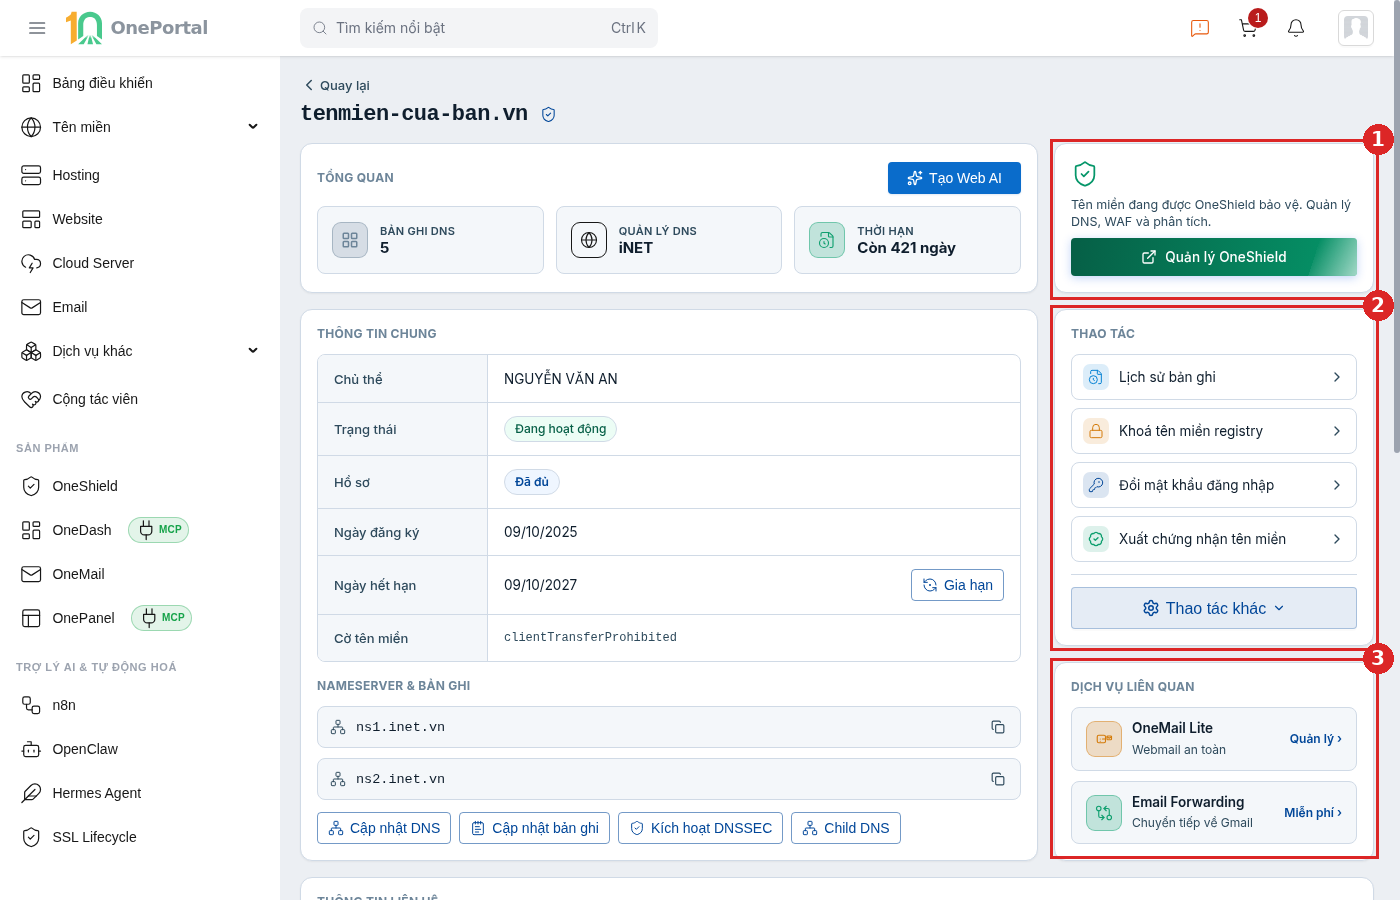Screen dimensions: 1400x900
Task: Open OneShield product page
Action: (140, 486)
